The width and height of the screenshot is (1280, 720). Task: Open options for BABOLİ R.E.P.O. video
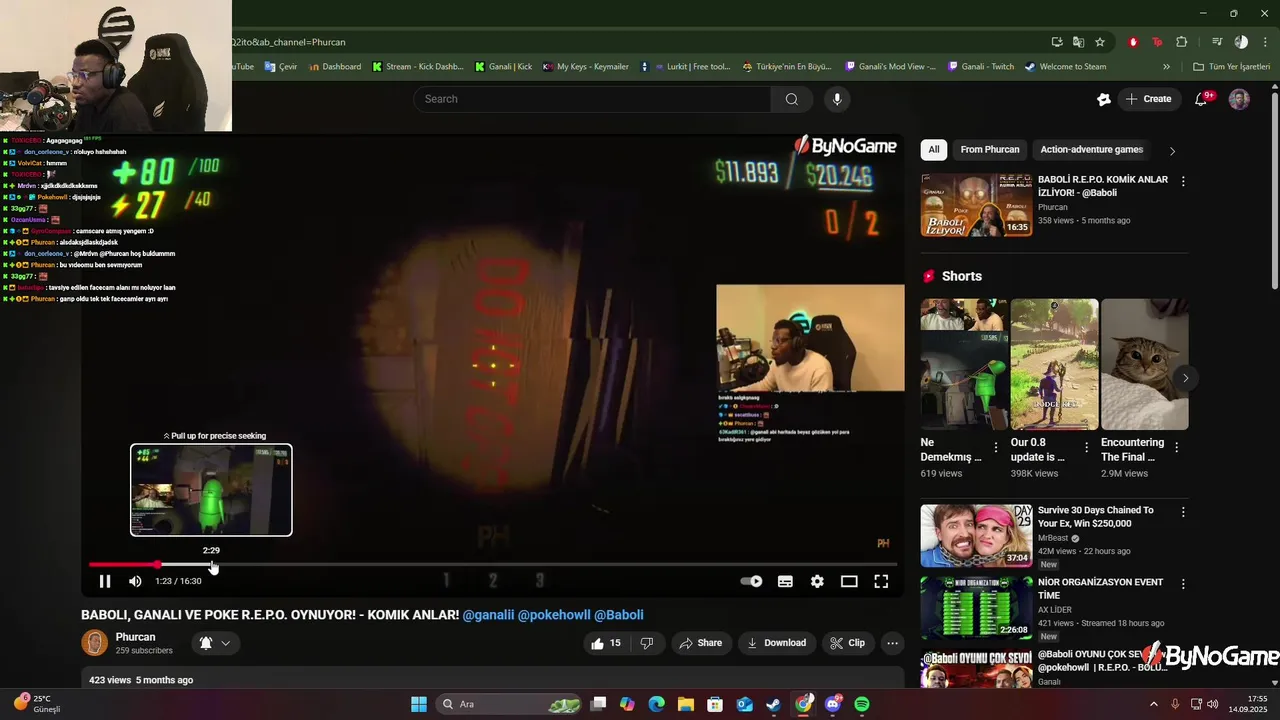(1183, 181)
